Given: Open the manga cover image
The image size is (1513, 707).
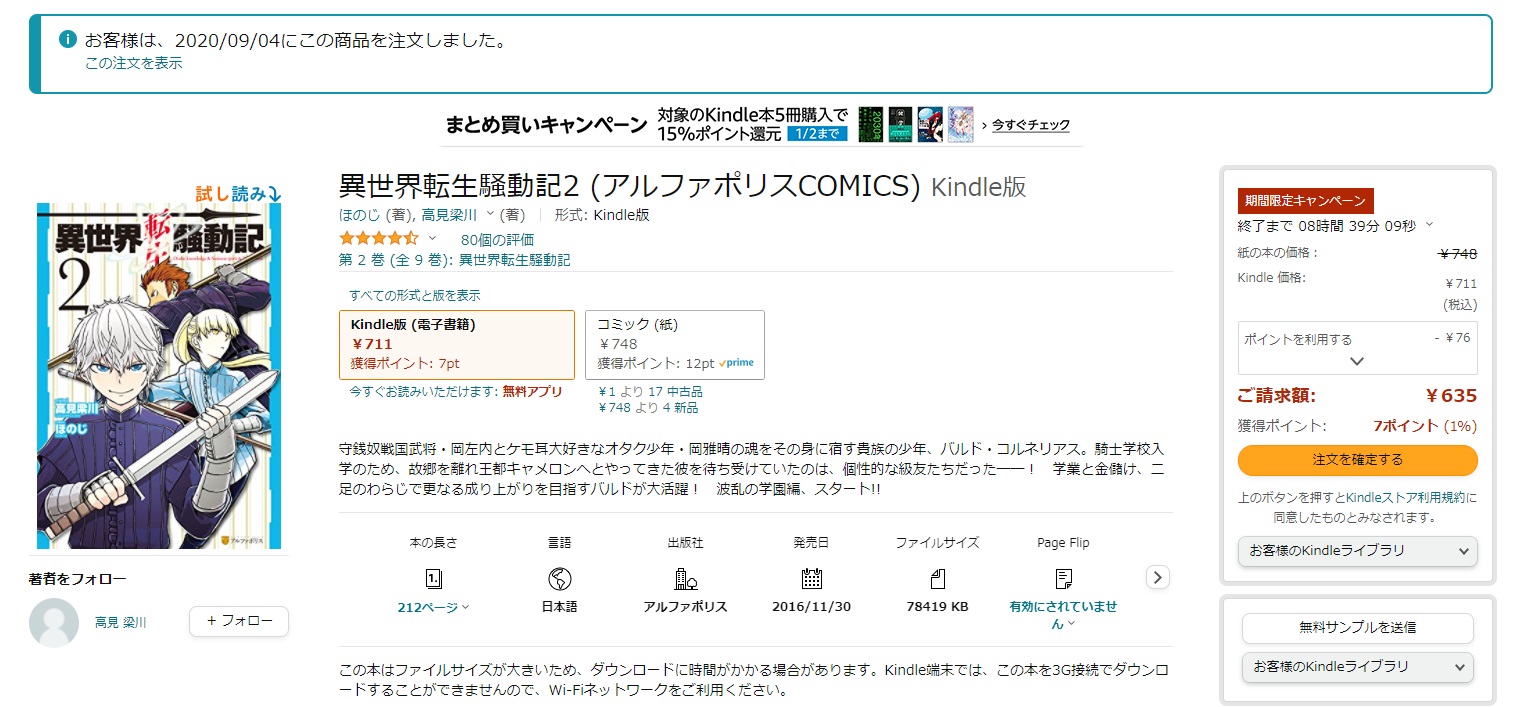Looking at the screenshot, I should pyautogui.click(x=159, y=376).
